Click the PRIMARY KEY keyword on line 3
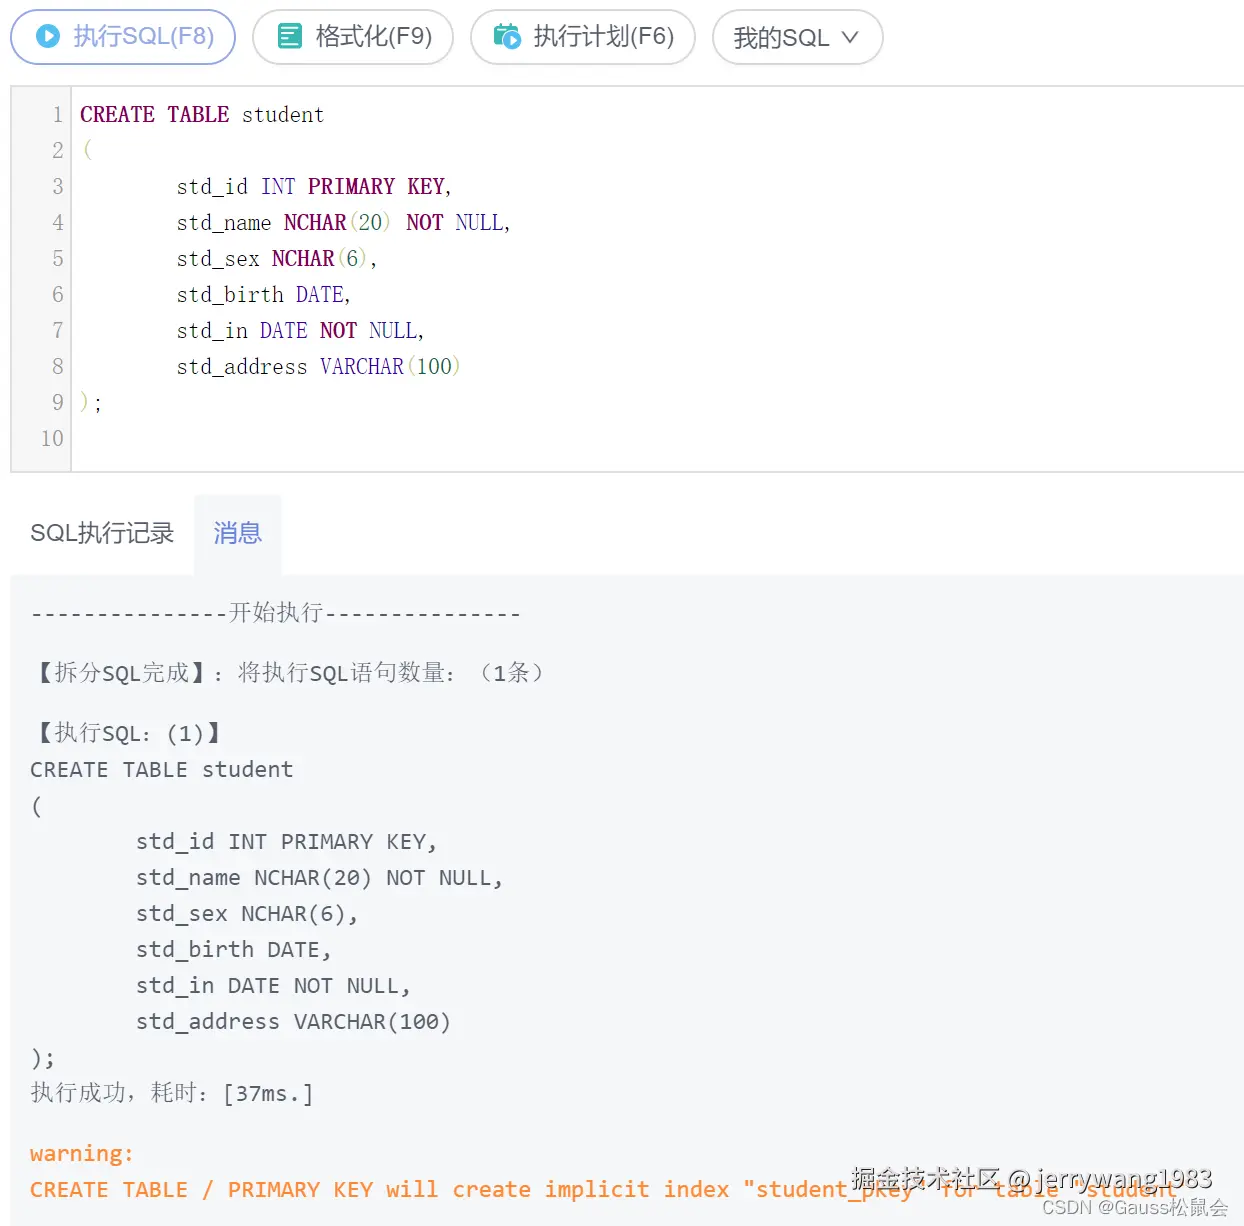 point(378,186)
